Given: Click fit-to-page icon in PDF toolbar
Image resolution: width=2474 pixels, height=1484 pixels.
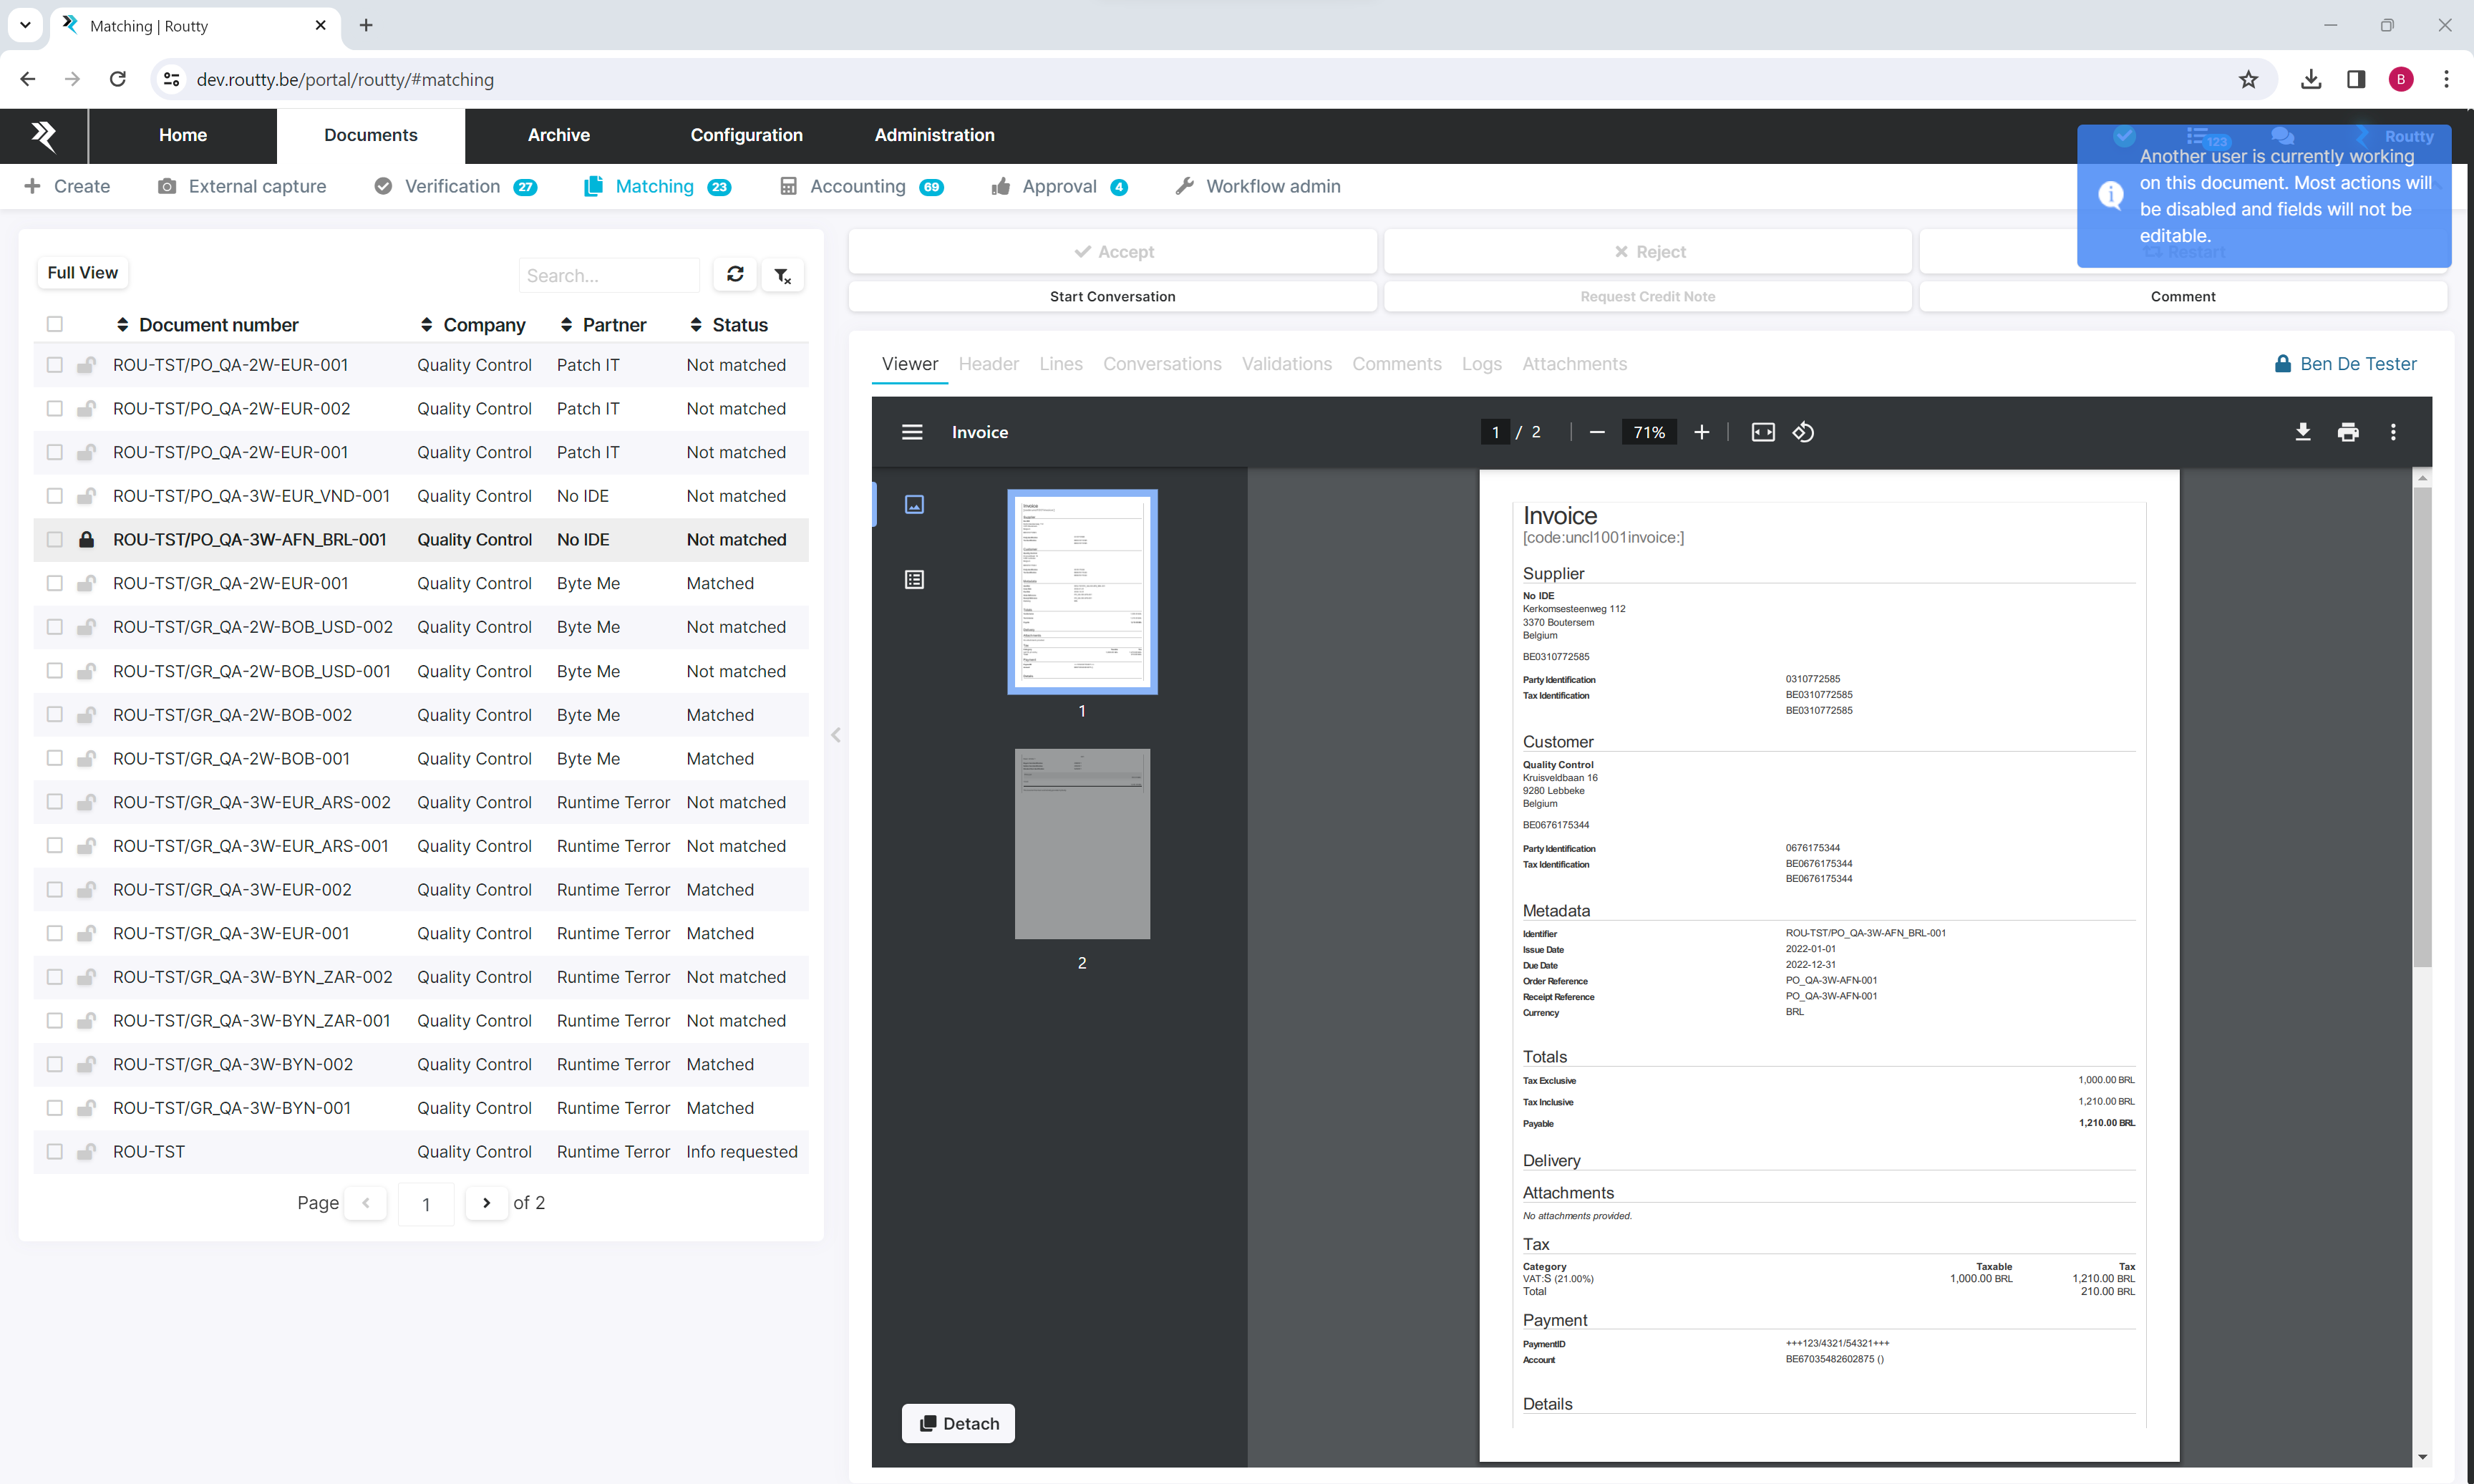Looking at the screenshot, I should pyautogui.click(x=1763, y=432).
